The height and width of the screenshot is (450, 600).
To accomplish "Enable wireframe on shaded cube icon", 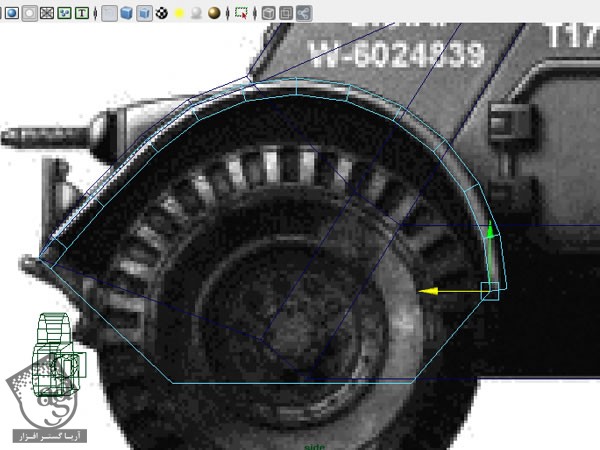I will coord(143,14).
